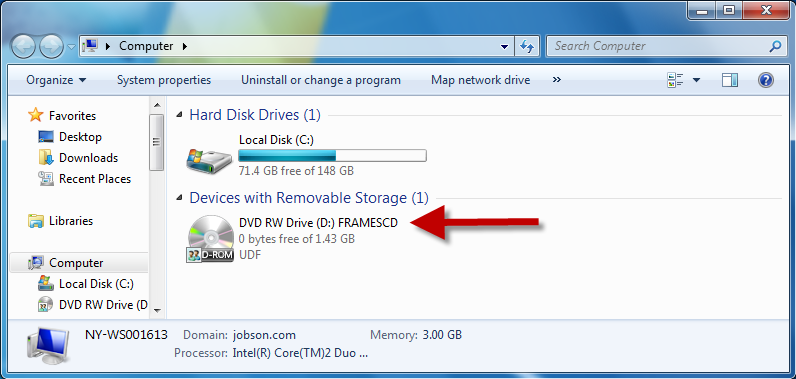Open the Help question mark icon
796x379 pixels.
(766, 80)
